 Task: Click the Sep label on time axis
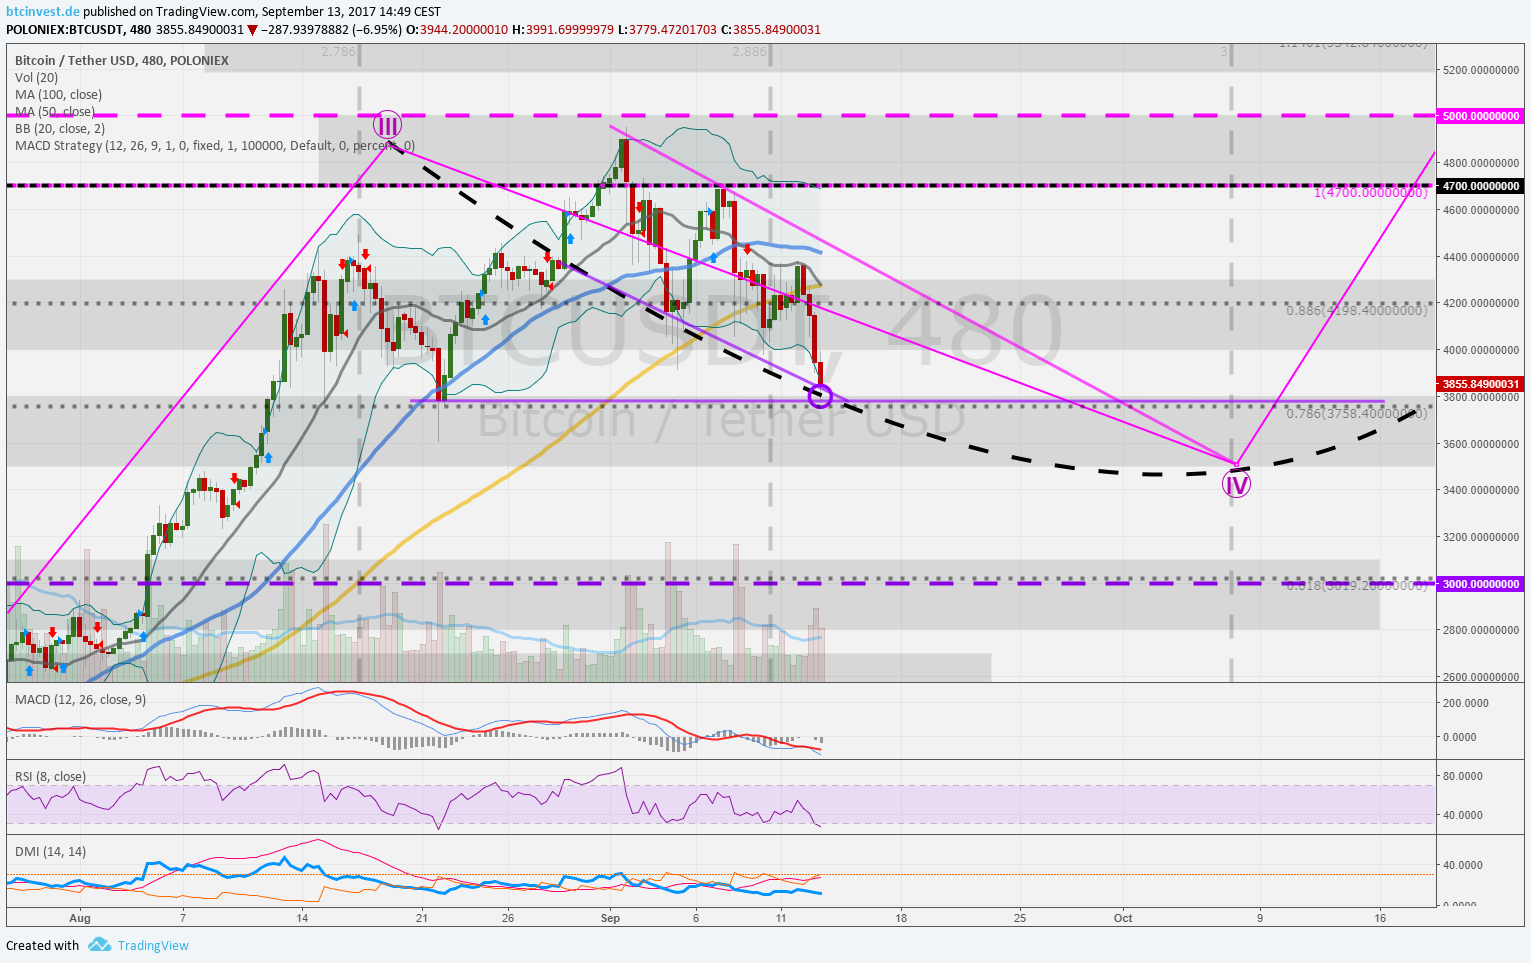(x=611, y=918)
